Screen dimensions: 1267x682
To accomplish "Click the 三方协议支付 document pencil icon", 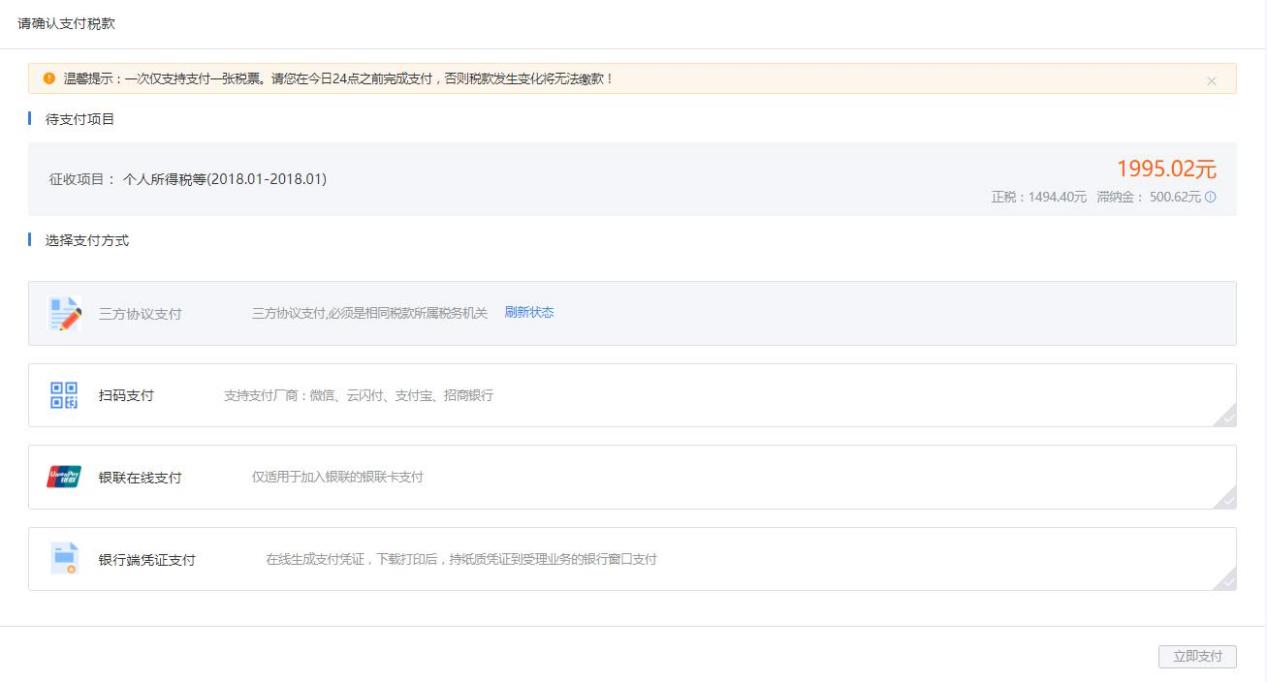I will 65,313.
